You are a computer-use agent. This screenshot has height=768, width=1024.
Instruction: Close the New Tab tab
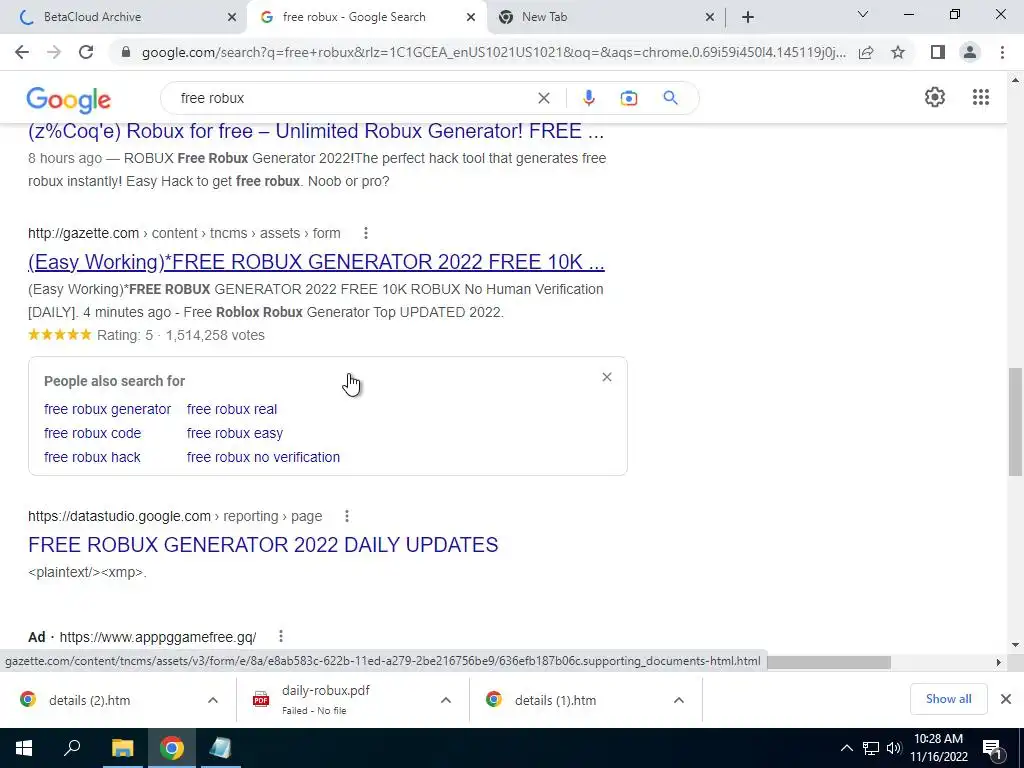coord(710,17)
